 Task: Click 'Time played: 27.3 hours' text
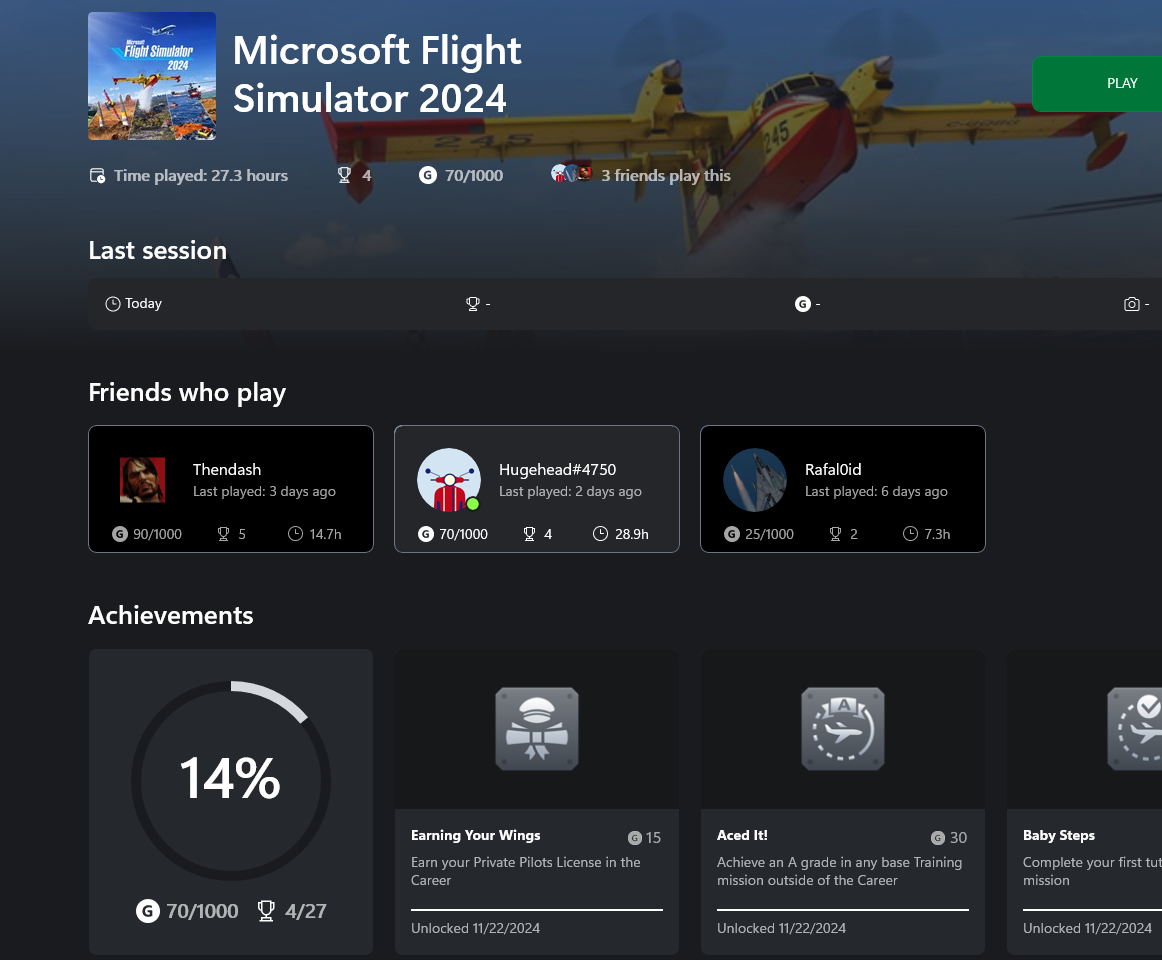tap(201, 176)
